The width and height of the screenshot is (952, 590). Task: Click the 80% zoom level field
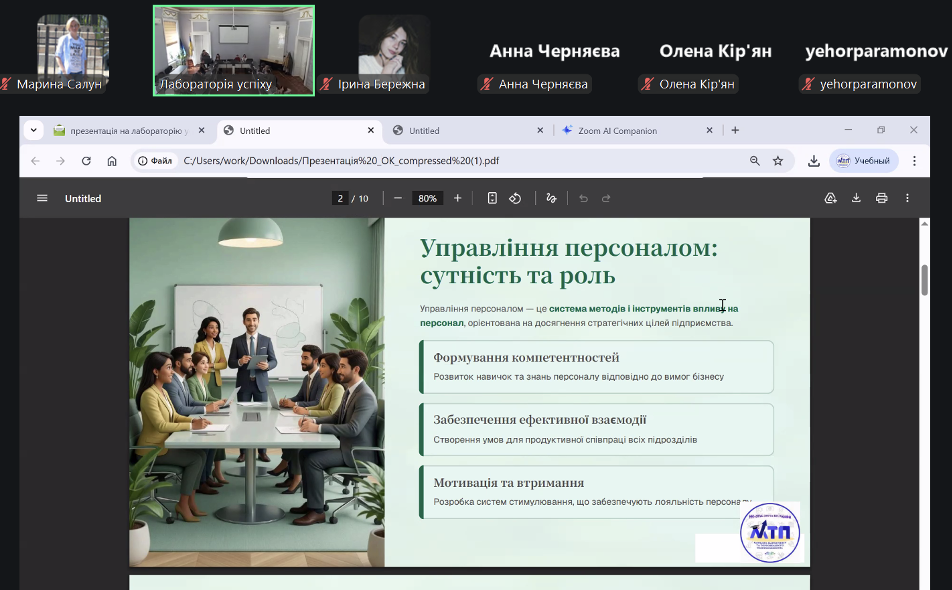pyautogui.click(x=428, y=198)
